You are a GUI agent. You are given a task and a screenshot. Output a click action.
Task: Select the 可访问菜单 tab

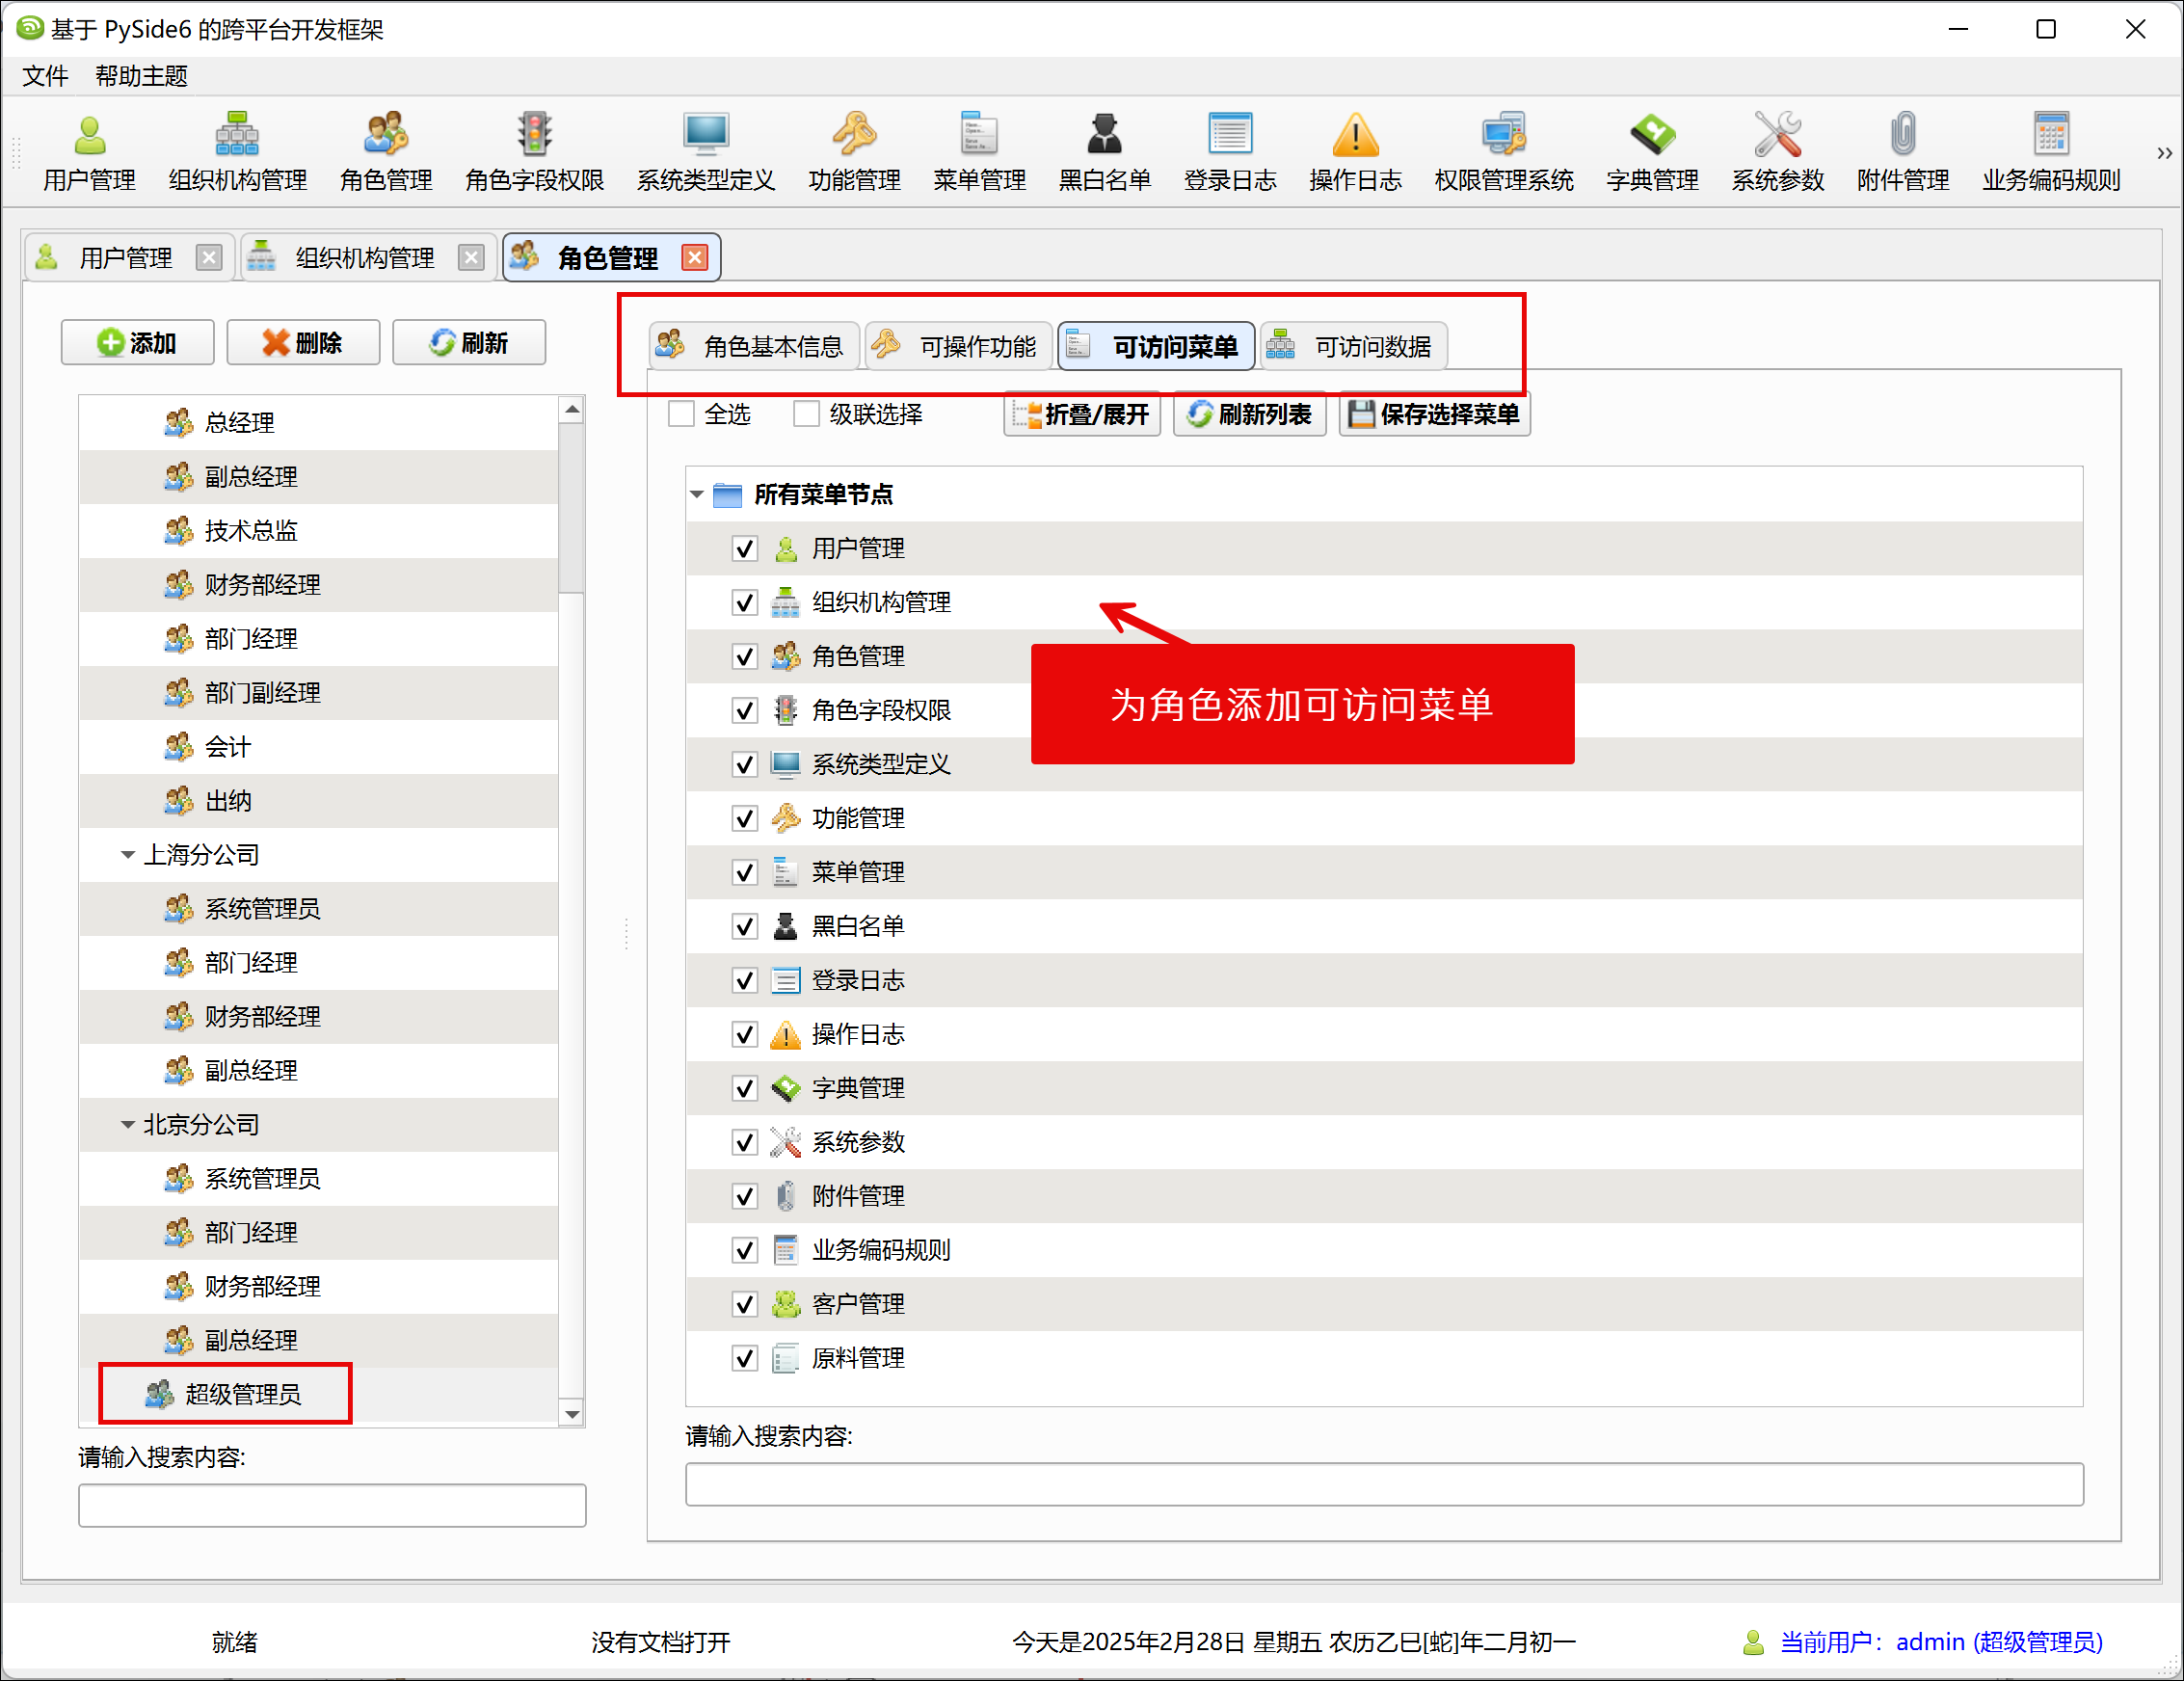[x=1156, y=346]
